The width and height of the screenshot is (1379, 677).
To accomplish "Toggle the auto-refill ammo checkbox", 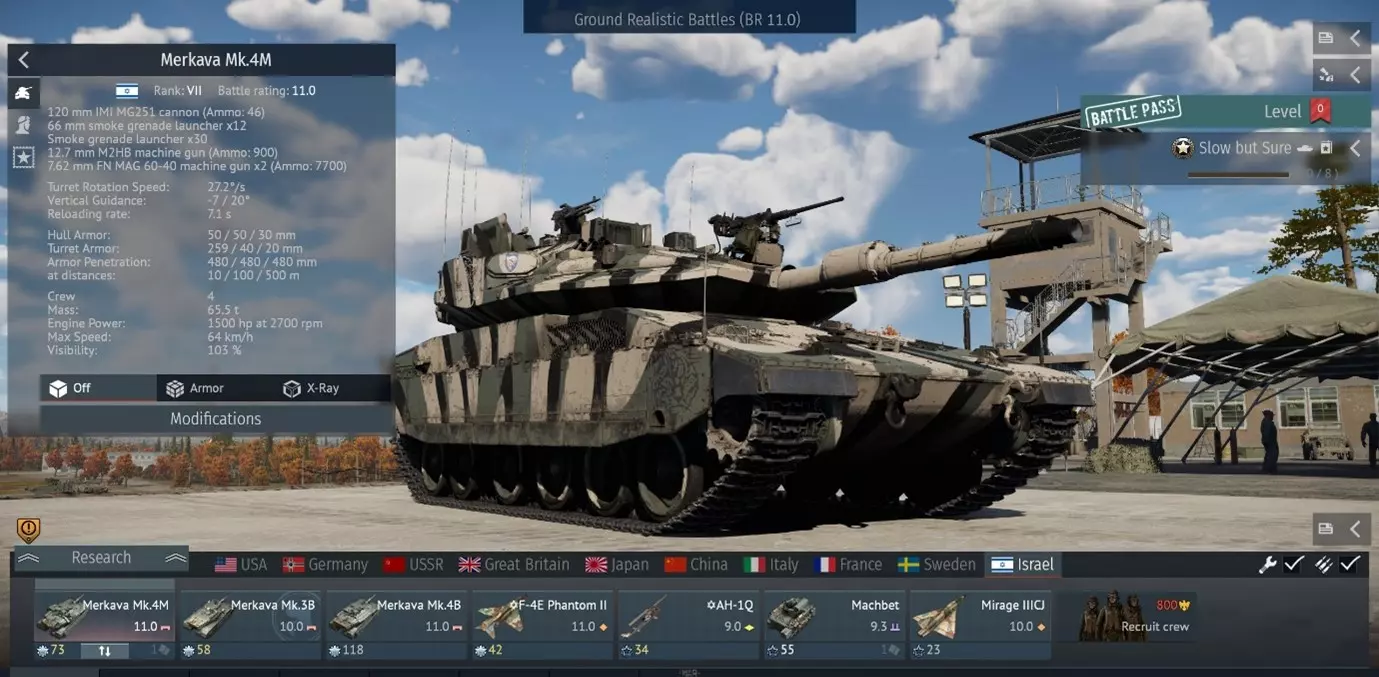I will (1350, 564).
